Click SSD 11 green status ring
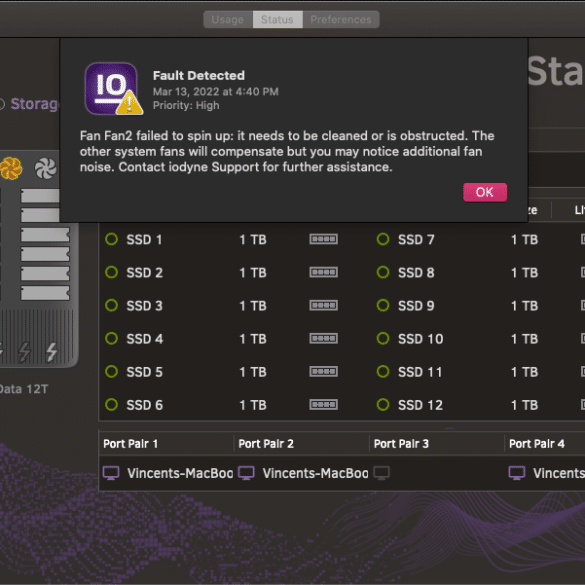This screenshot has height=585, width=585. [x=383, y=372]
